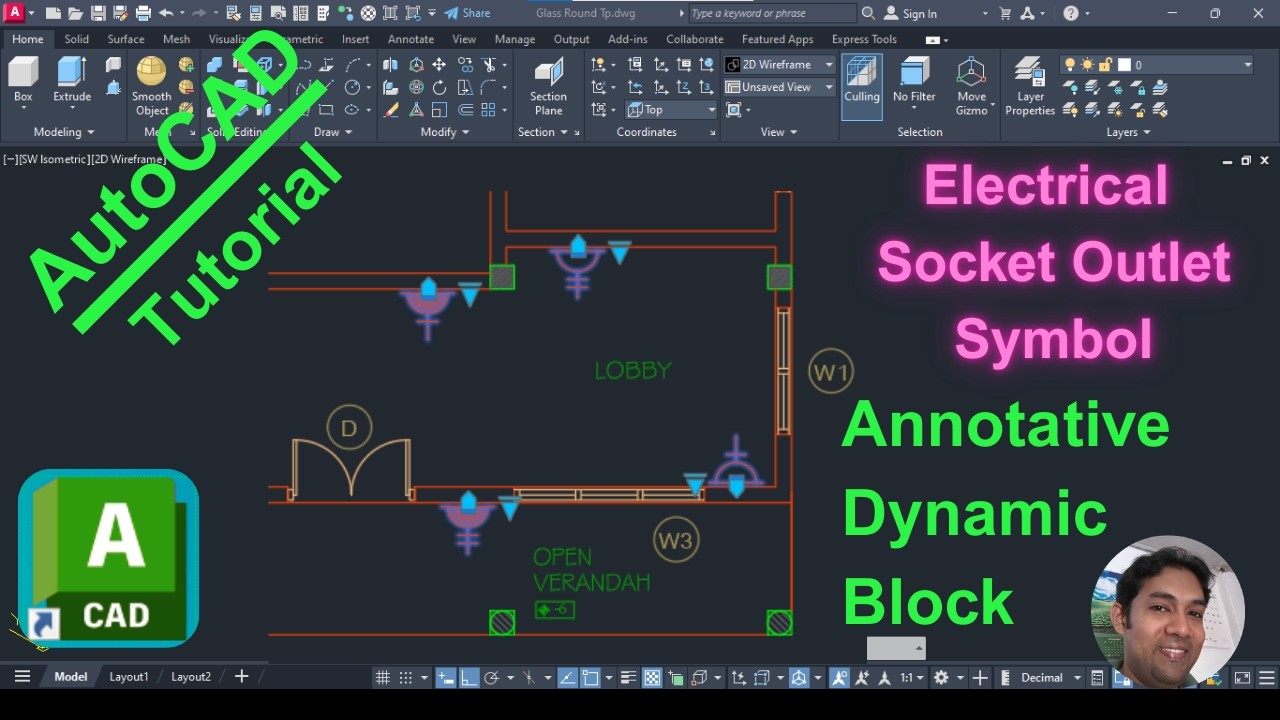
Task: Click the search magnifier icon
Action: (x=868, y=13)
